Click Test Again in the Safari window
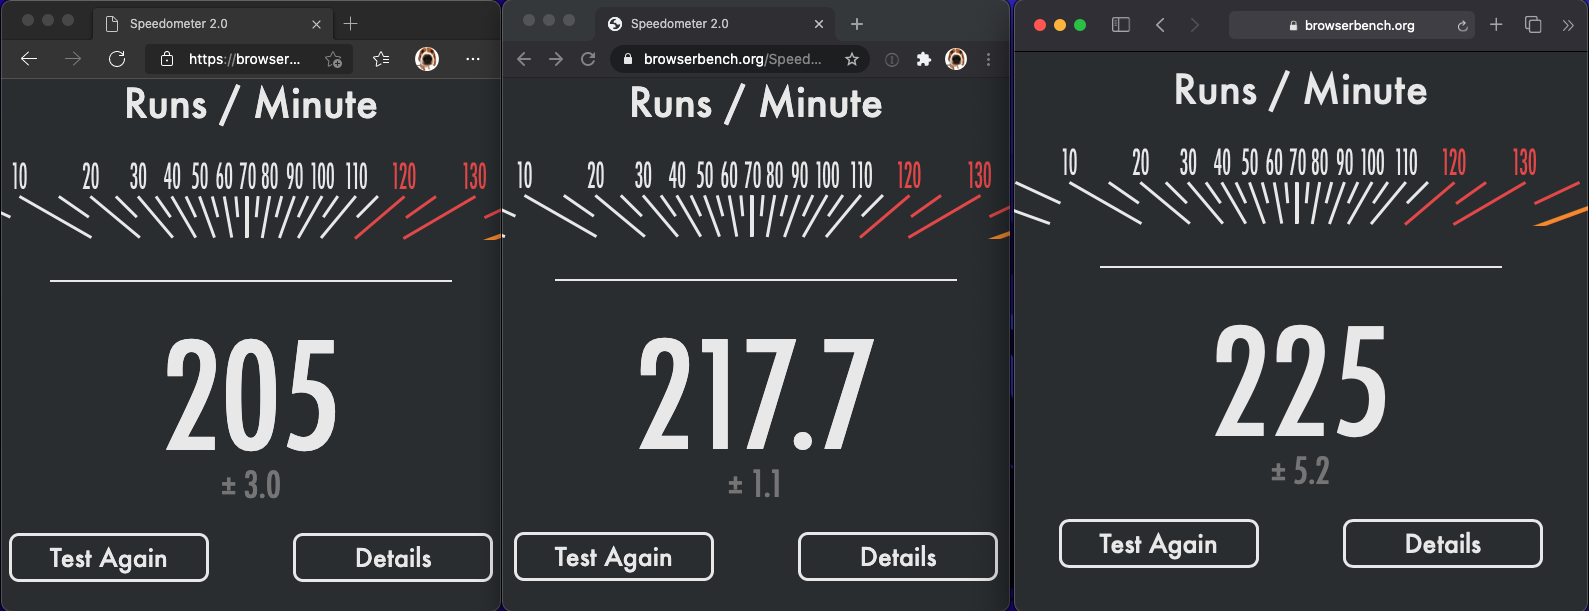This screenshot has width=1589, height=611. [x=1159, y=544]
